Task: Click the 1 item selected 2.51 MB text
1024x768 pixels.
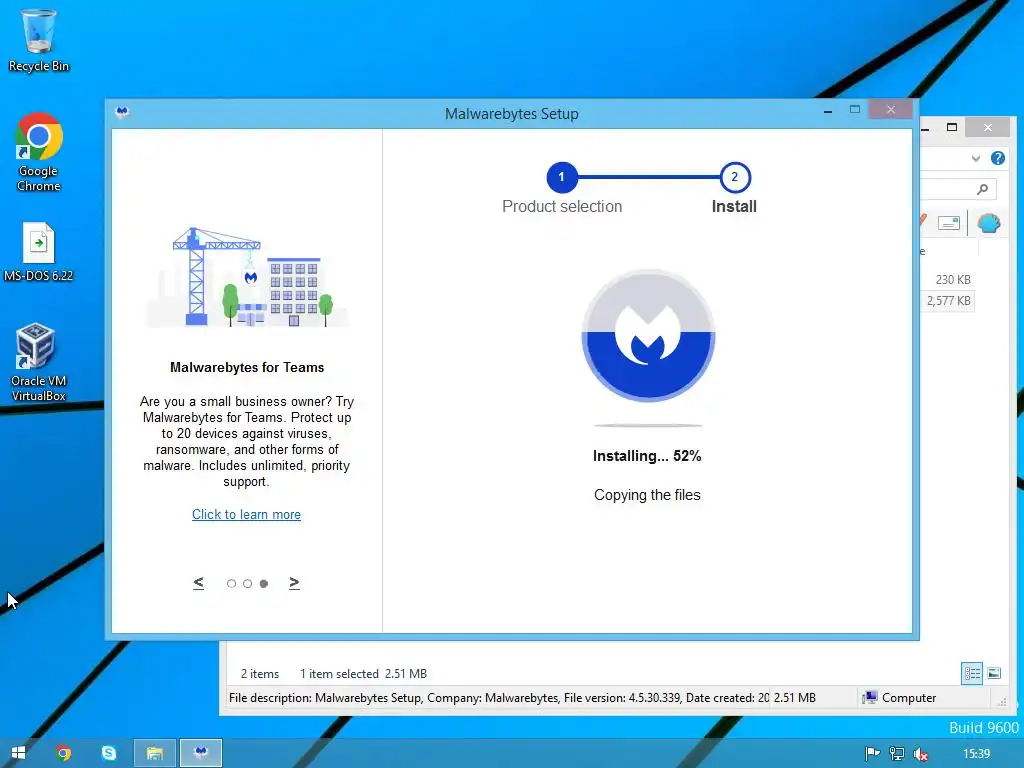Action: tap(363, 674)
